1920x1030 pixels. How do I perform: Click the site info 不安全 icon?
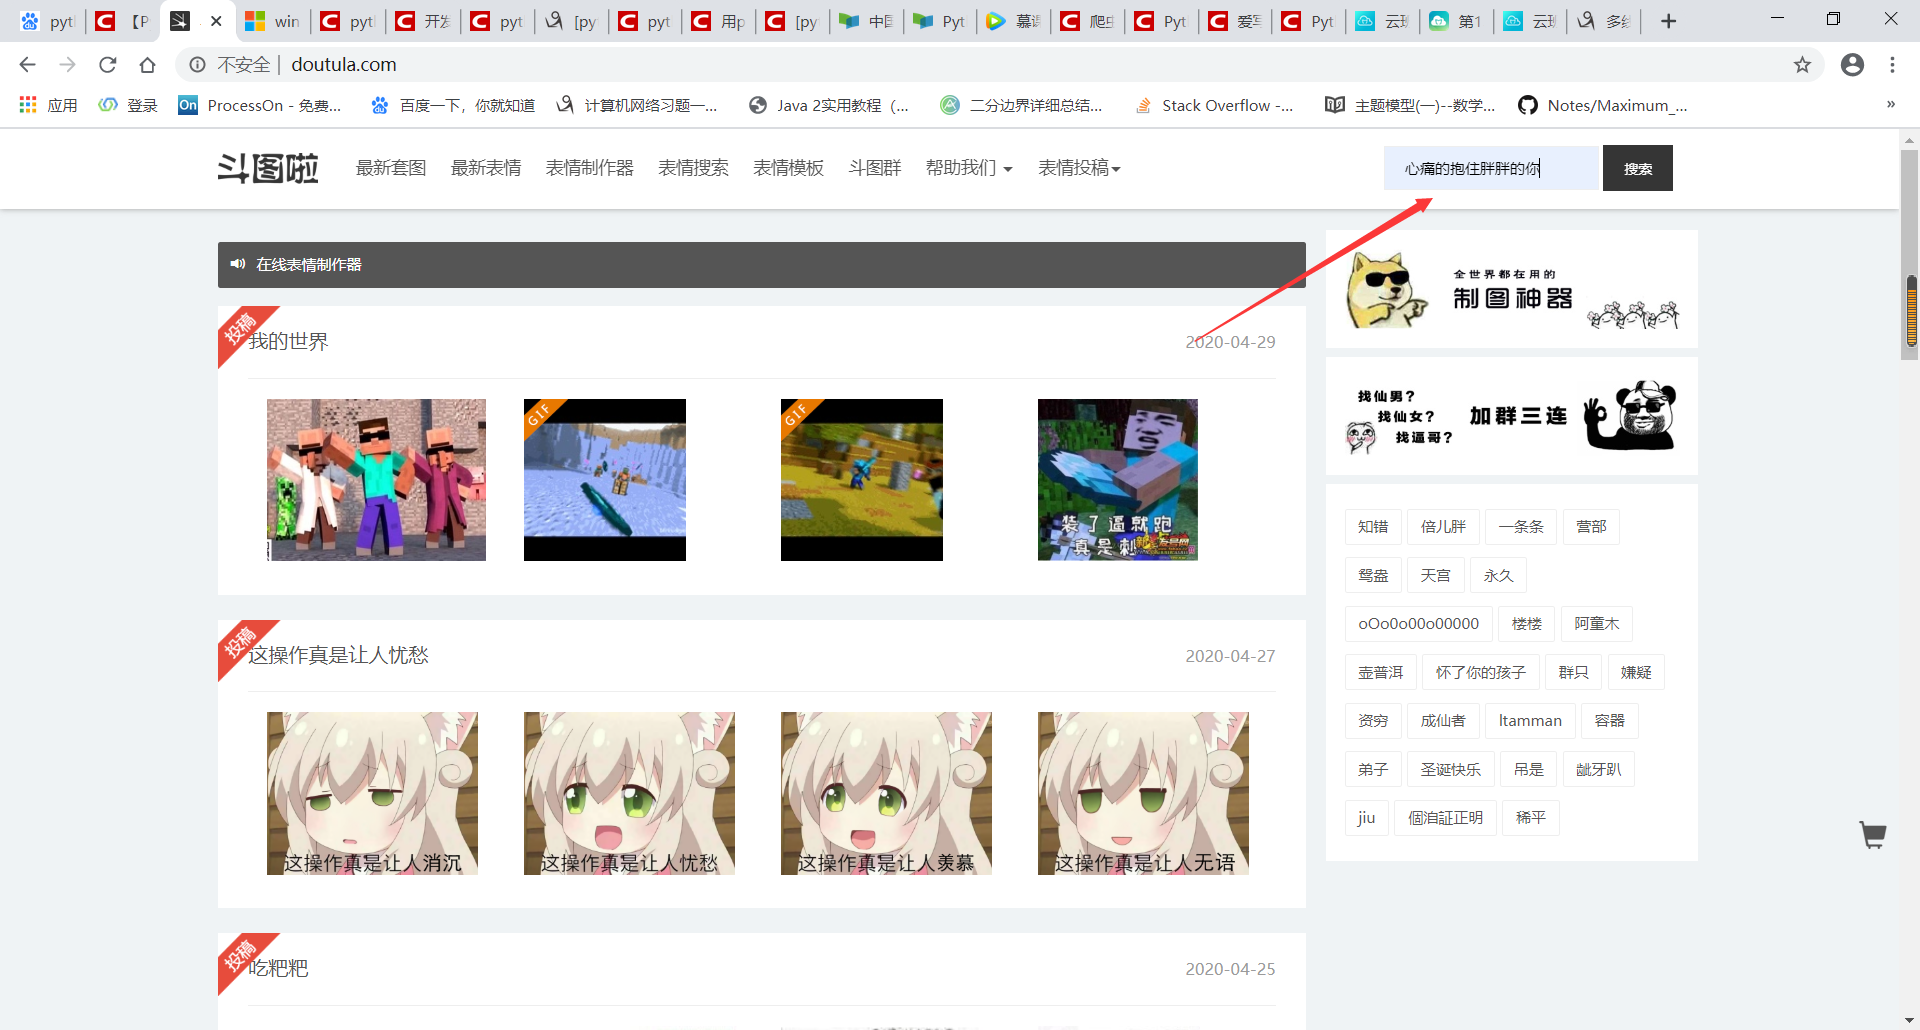(198, 65)
